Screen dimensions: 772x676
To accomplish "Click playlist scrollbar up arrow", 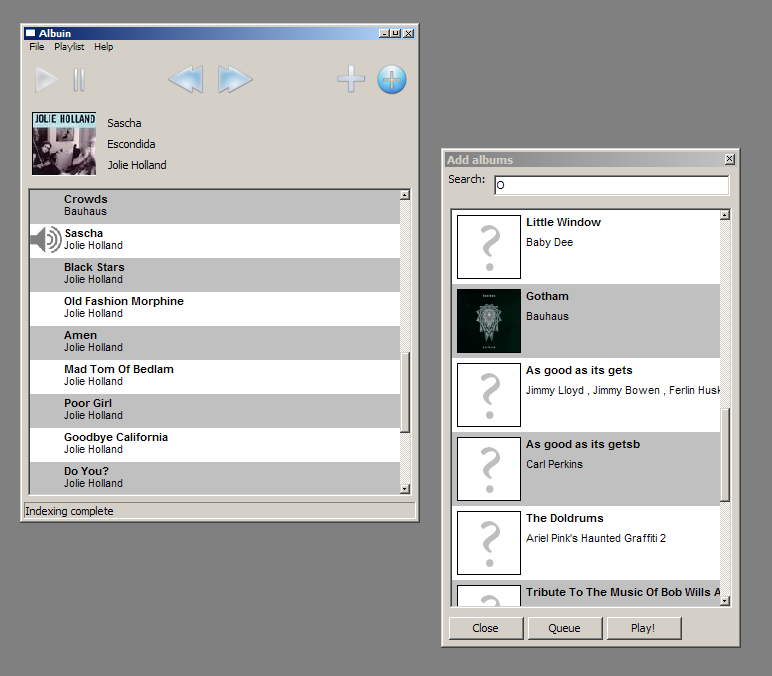I will click(405, 195).
